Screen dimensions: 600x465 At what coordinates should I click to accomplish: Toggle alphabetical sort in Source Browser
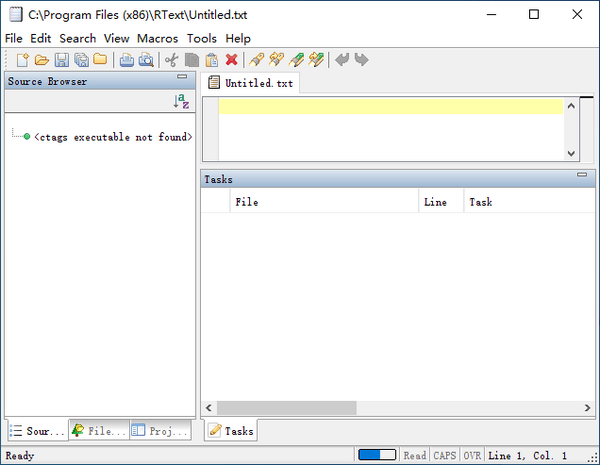click(181, 101)
